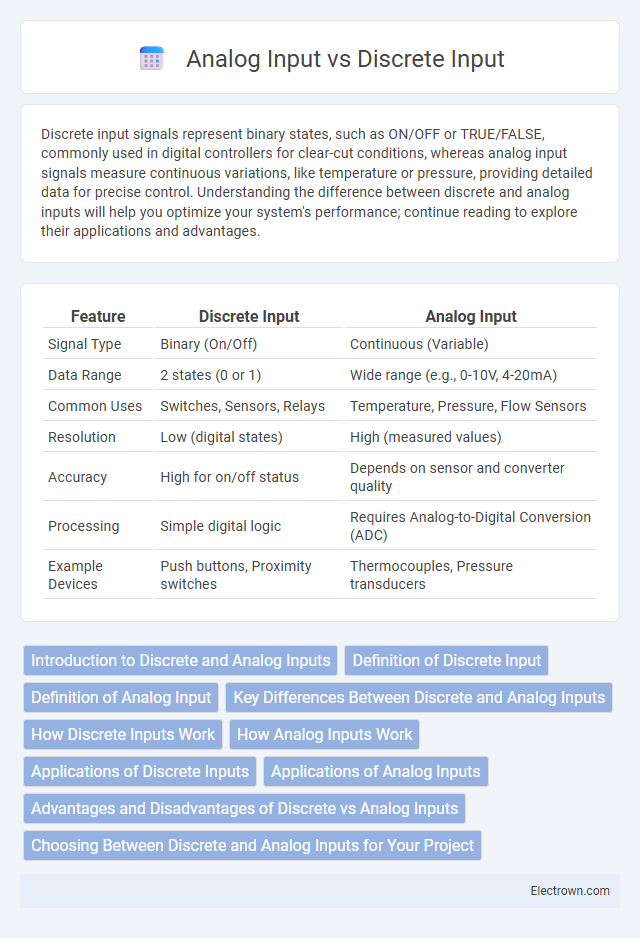Click the calendar grid icon beside the title
This screenshot has height=938, width=640.
[151, 59]
